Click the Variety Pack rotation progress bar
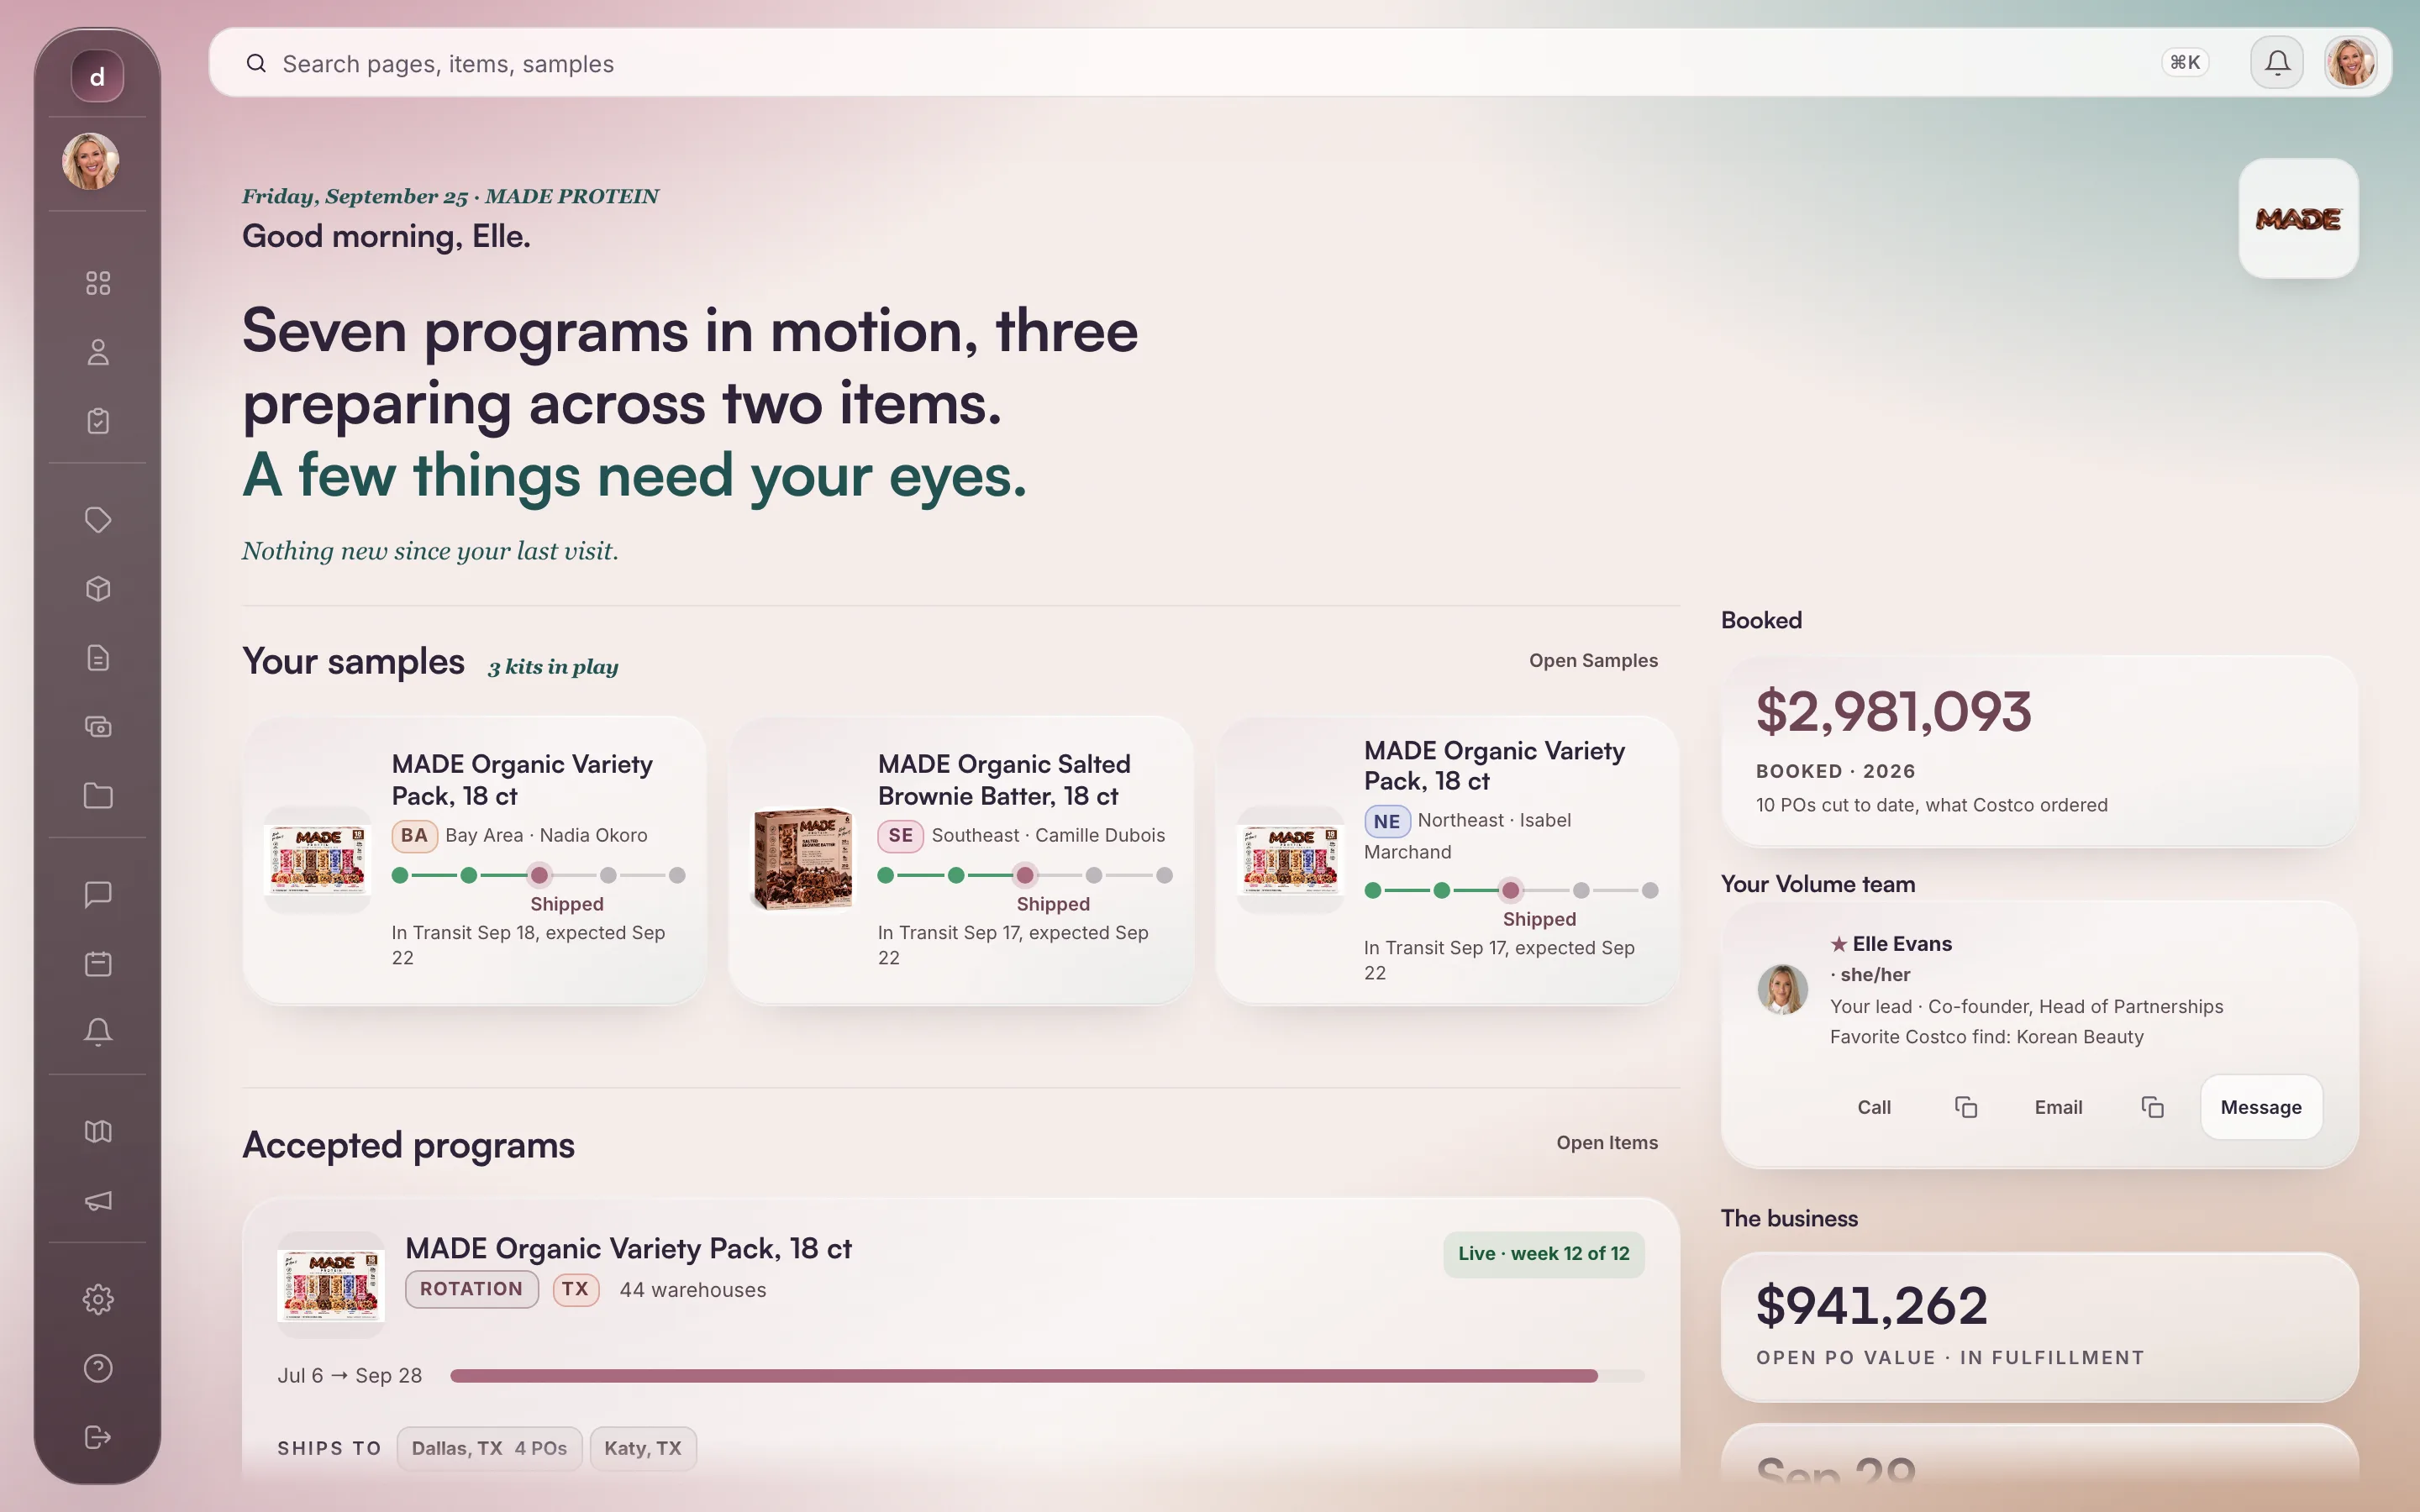 [x=1047, y=1376]
